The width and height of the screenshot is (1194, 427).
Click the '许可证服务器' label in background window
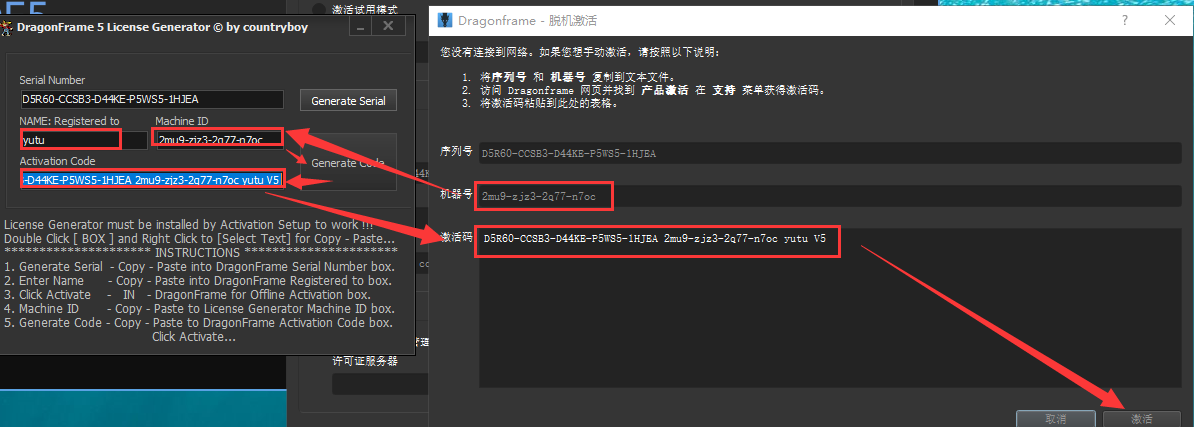coord(366,361)
